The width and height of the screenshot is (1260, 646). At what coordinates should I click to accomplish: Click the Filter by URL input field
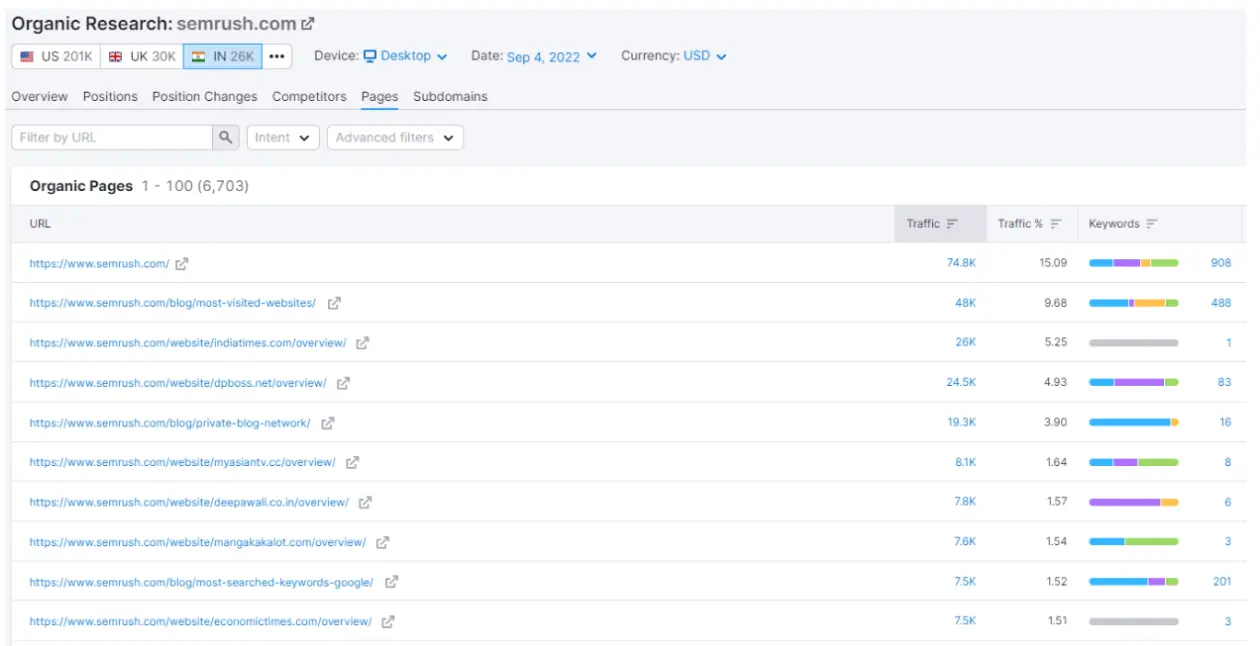(112, 138)
